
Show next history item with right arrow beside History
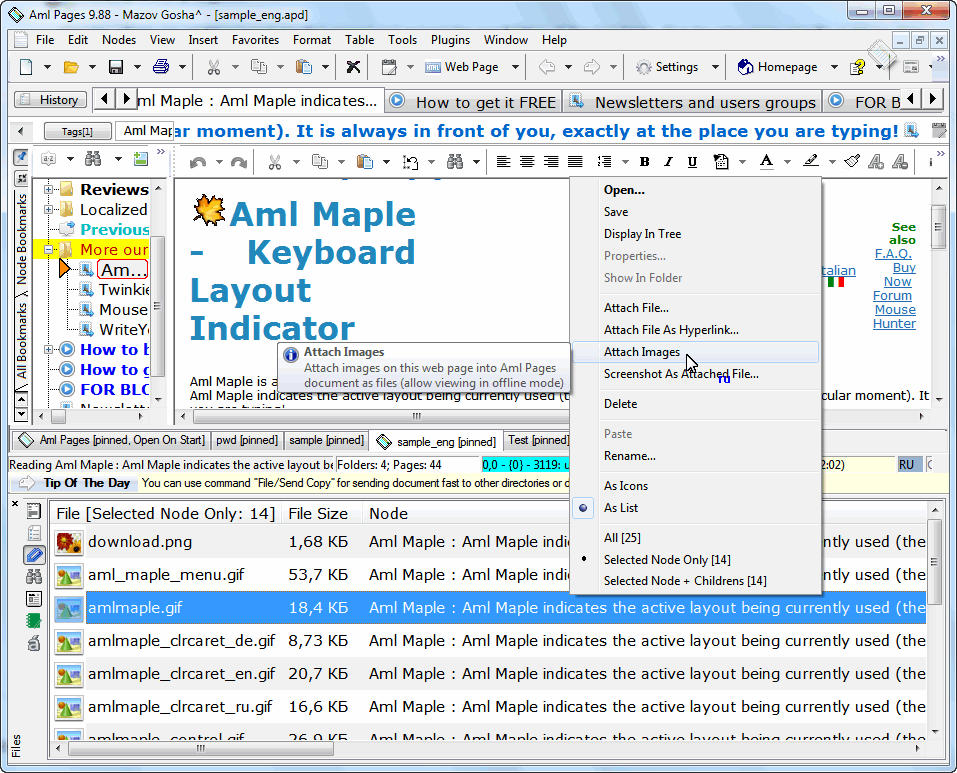click(126, 99)
